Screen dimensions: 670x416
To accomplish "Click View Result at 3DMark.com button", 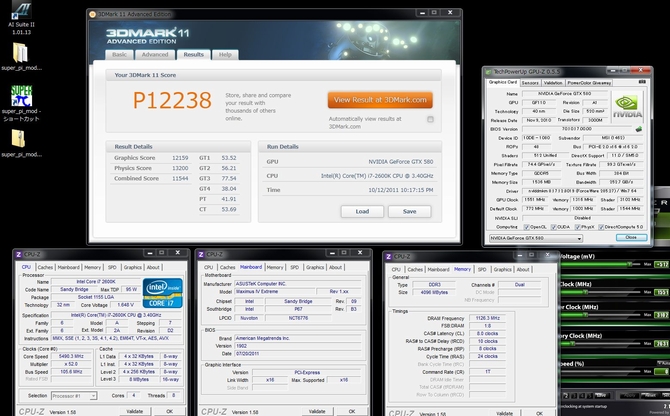I will pos(380,100).
